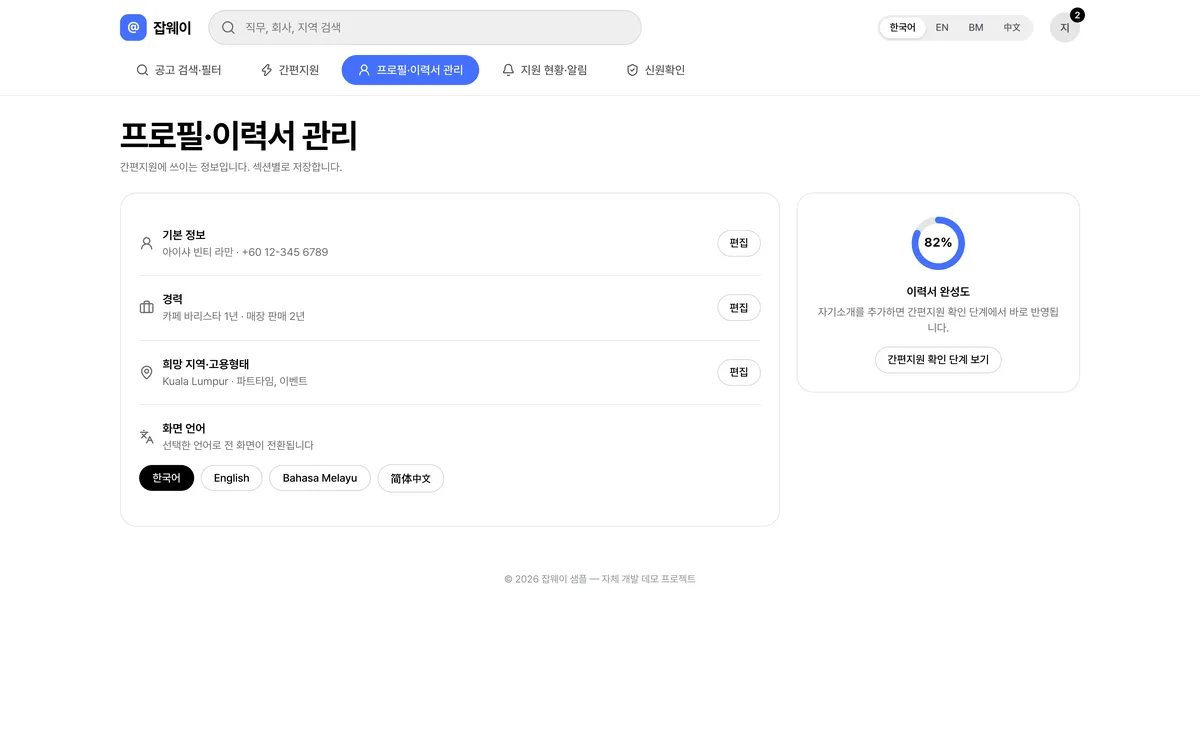Image resolution: width=1200 pixels, height=750 pixels.
Task: Edit the 경력 section
Action: (x=739, y=307)
